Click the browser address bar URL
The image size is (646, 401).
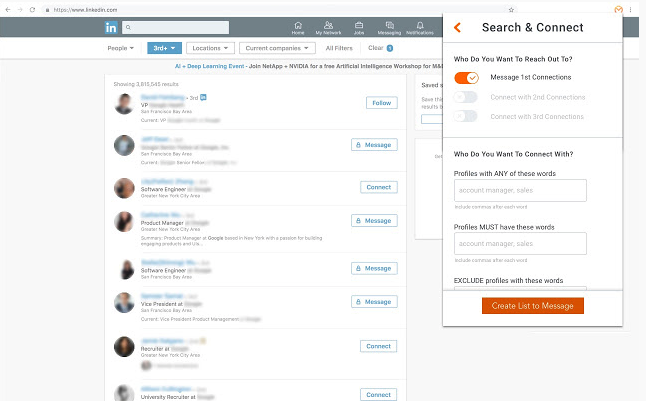(85, 10)
